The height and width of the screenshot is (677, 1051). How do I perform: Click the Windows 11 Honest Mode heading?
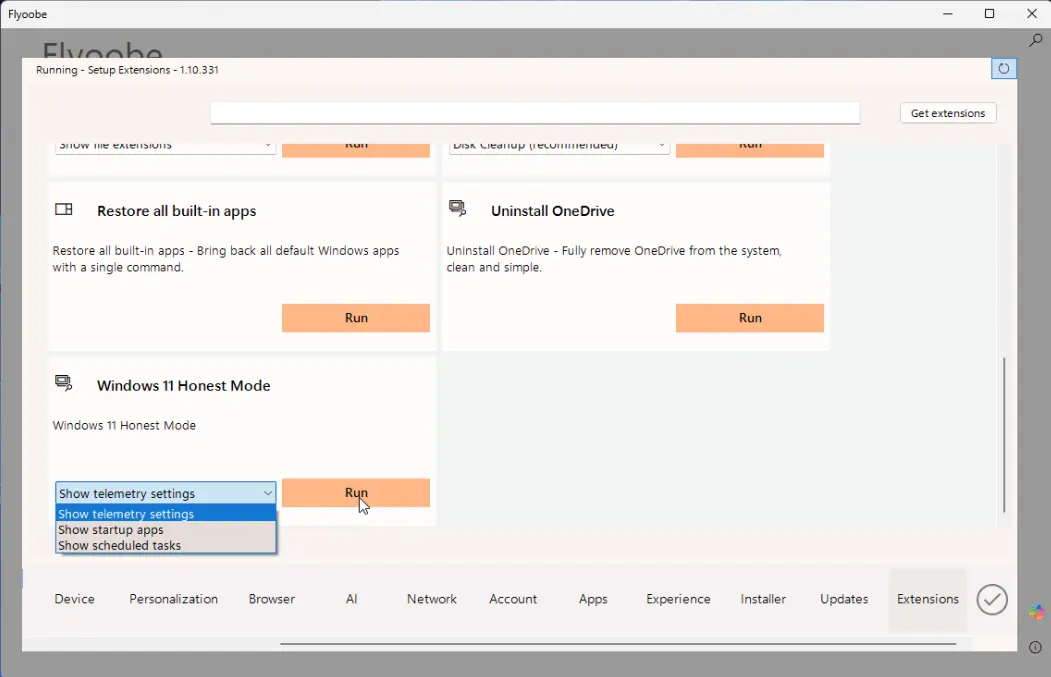pos(184,385)
